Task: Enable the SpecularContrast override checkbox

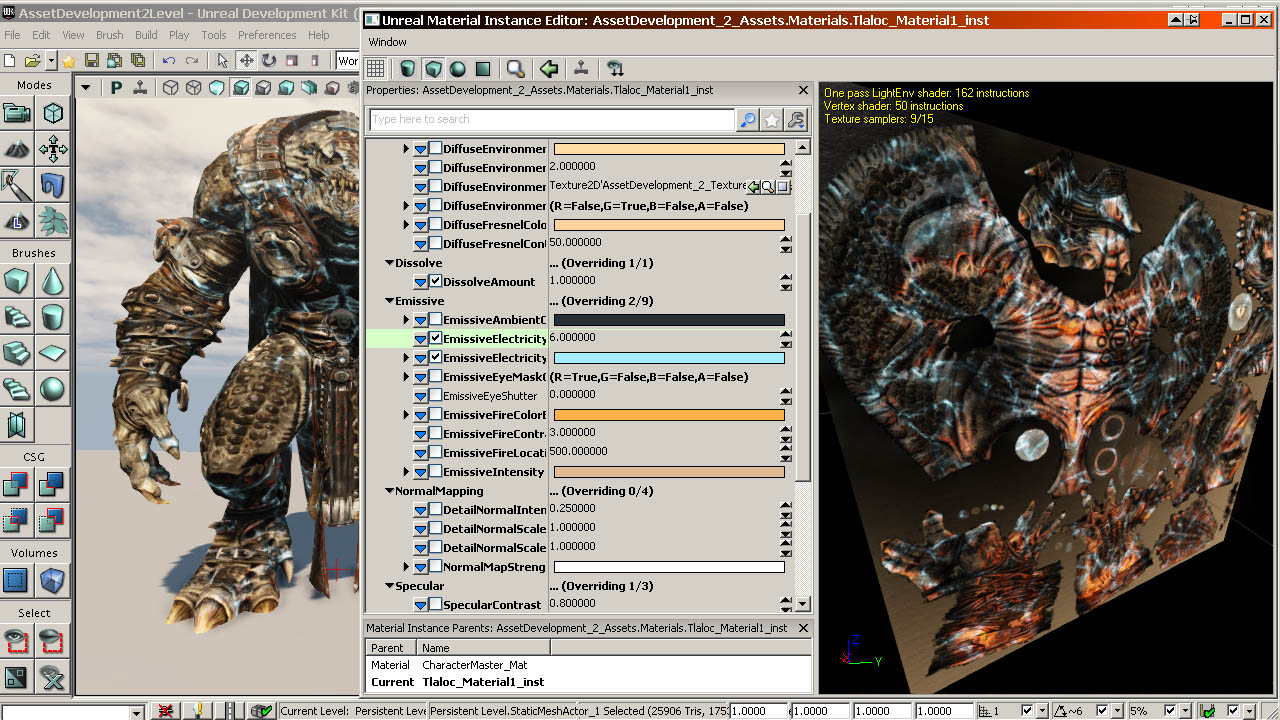Action: 435,605
